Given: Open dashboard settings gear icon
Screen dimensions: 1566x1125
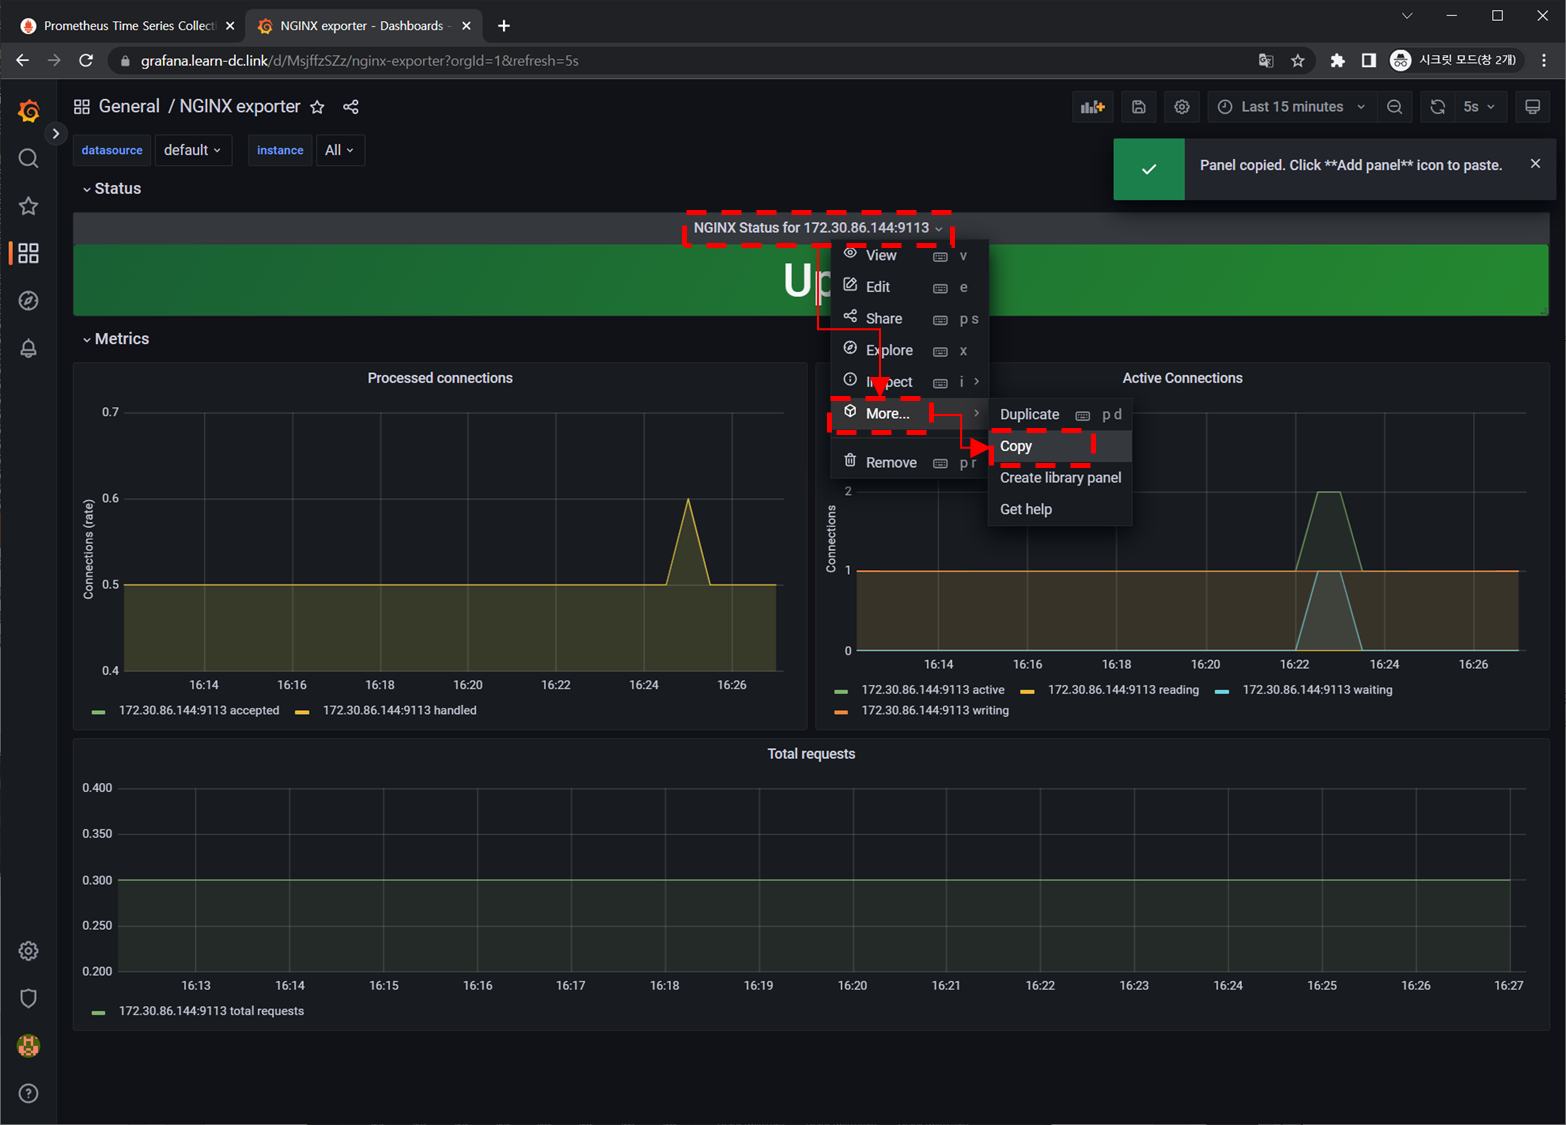Looking at the screenshot, I should pyautogui.click(x=1182, y=107).
